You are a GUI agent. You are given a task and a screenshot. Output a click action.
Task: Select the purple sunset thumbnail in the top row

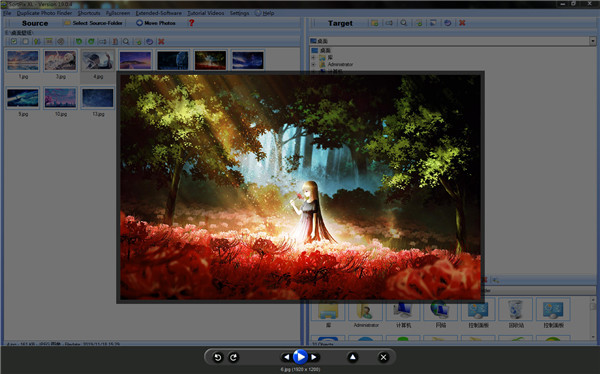135,60
